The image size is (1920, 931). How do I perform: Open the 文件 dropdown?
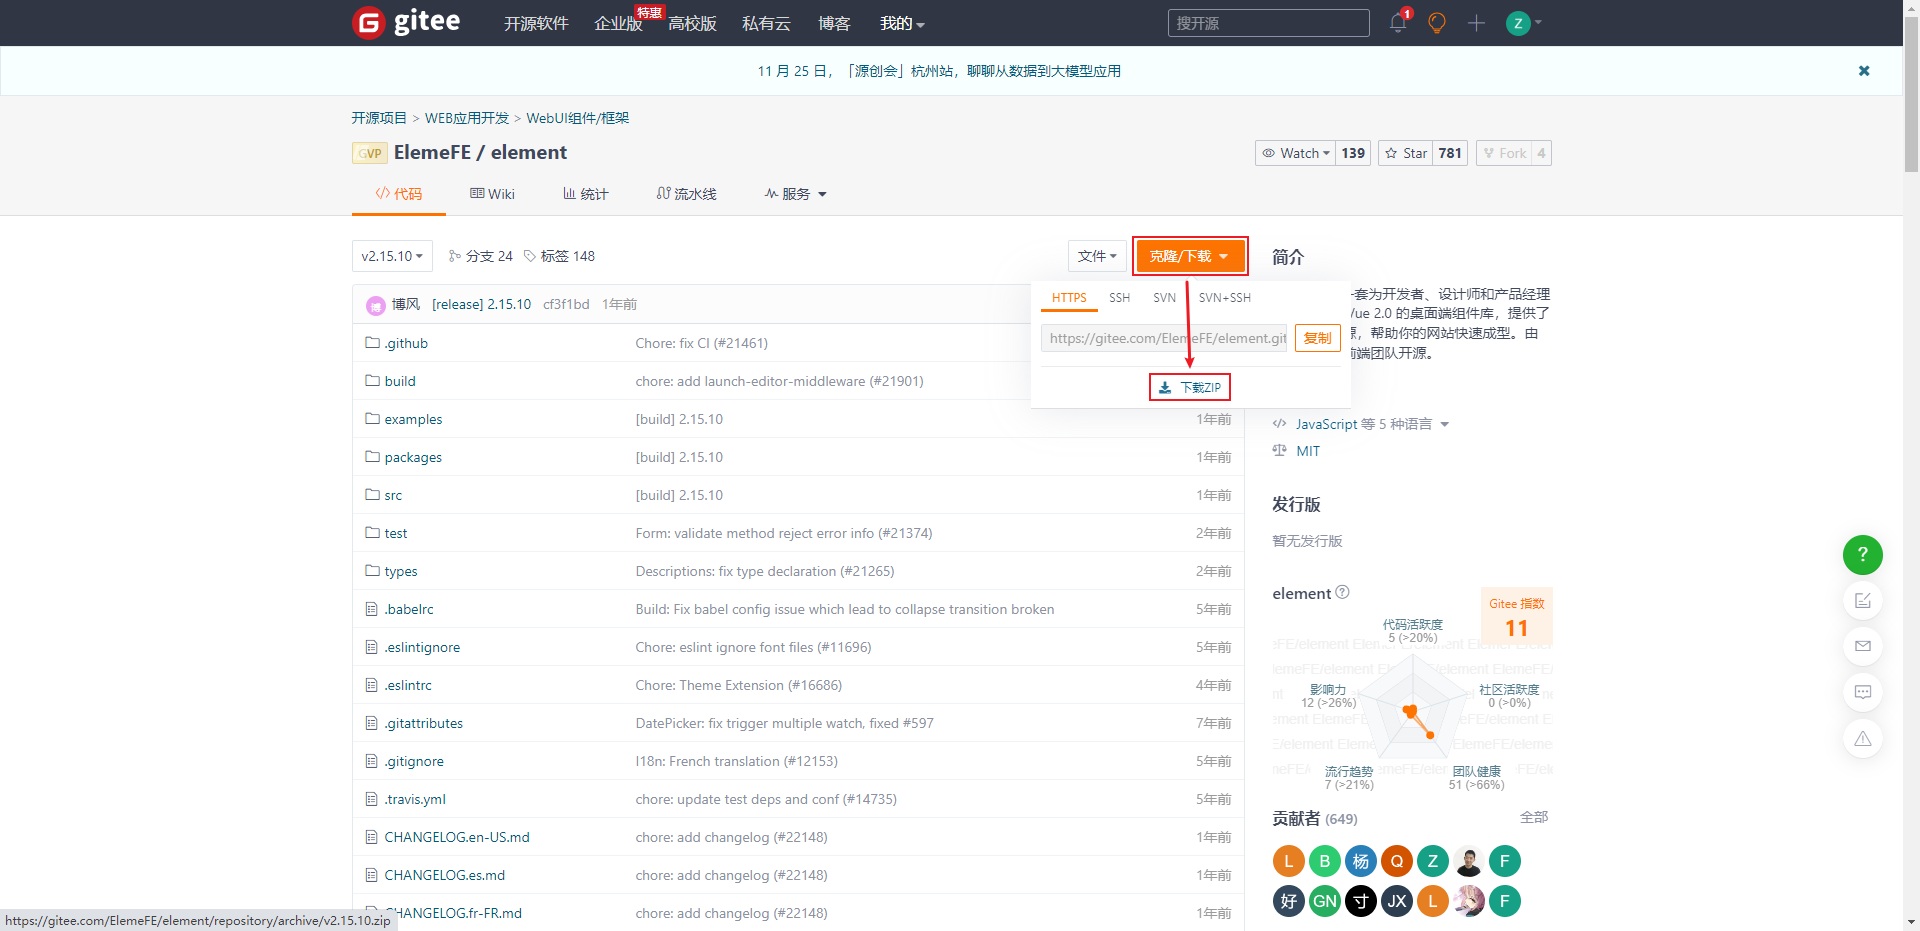coord(1097,256)
